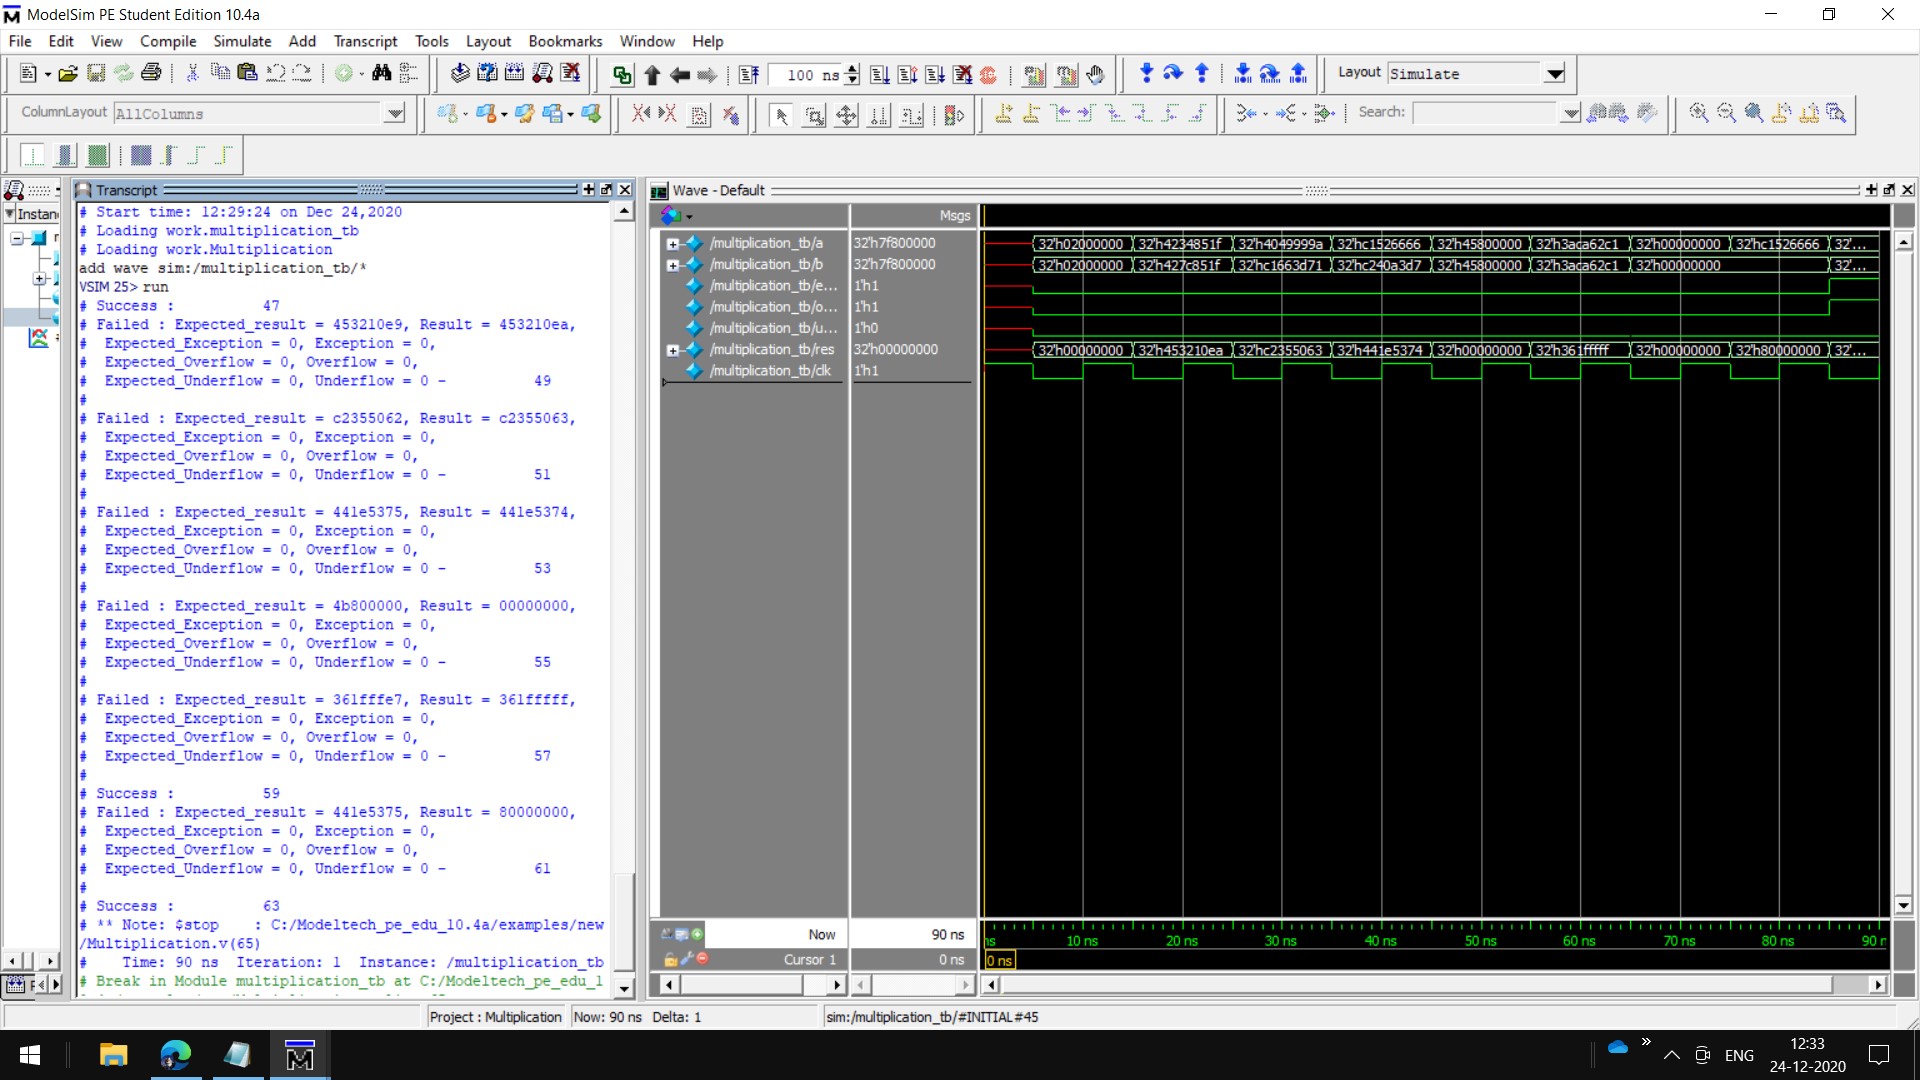Click the Zoom In magnifier icon

pos(1698,113)
